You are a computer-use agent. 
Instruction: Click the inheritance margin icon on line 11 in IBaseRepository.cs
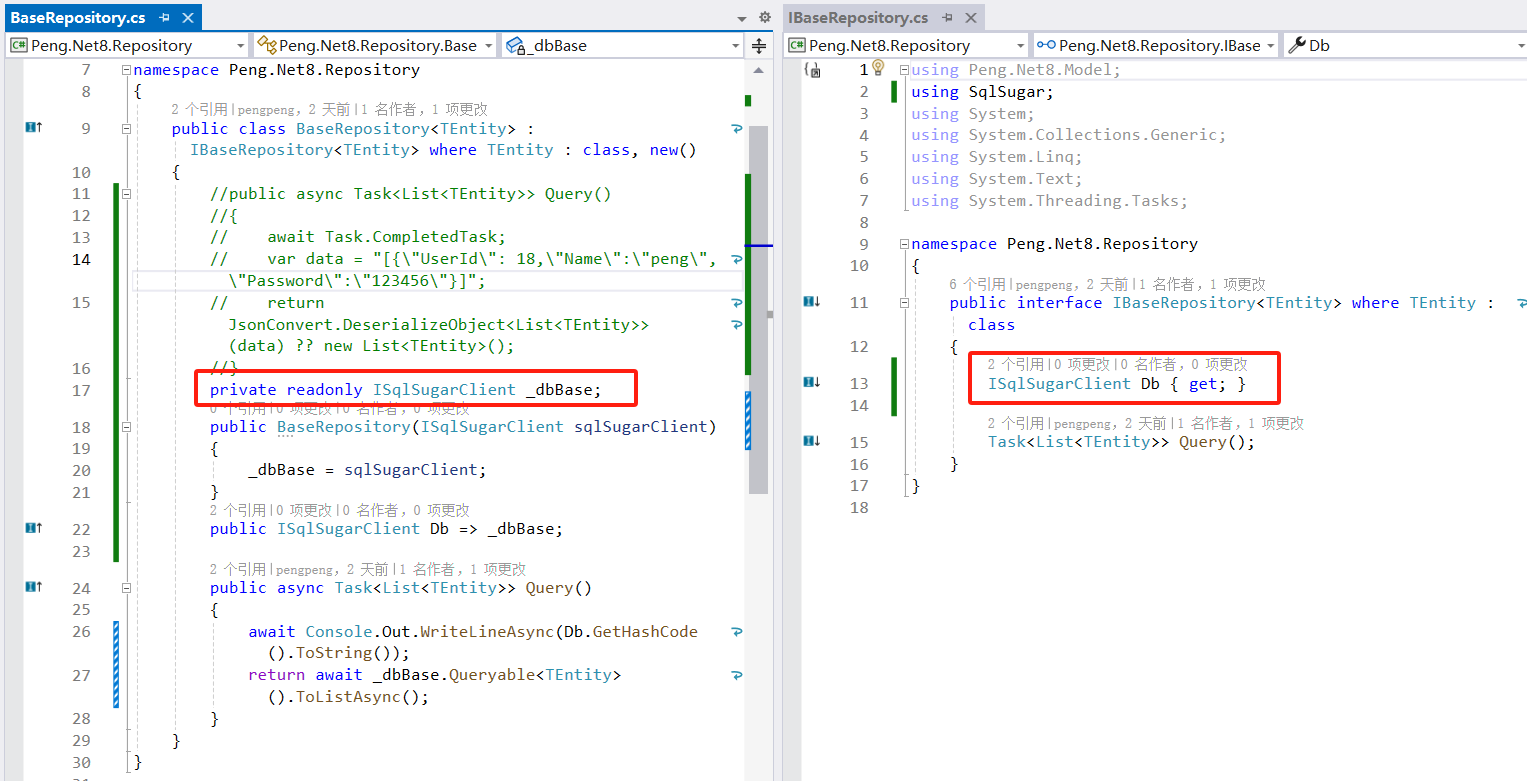[811, 302]
